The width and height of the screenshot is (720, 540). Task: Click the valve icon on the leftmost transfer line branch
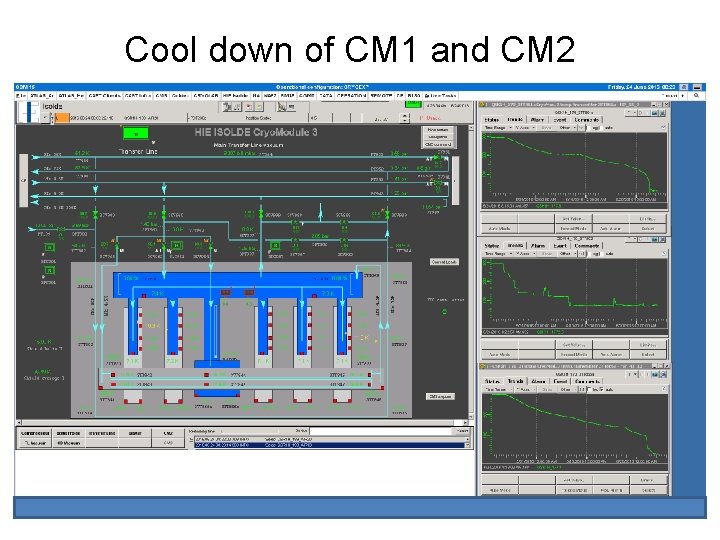pyautogui.click(x=96, y=214)
